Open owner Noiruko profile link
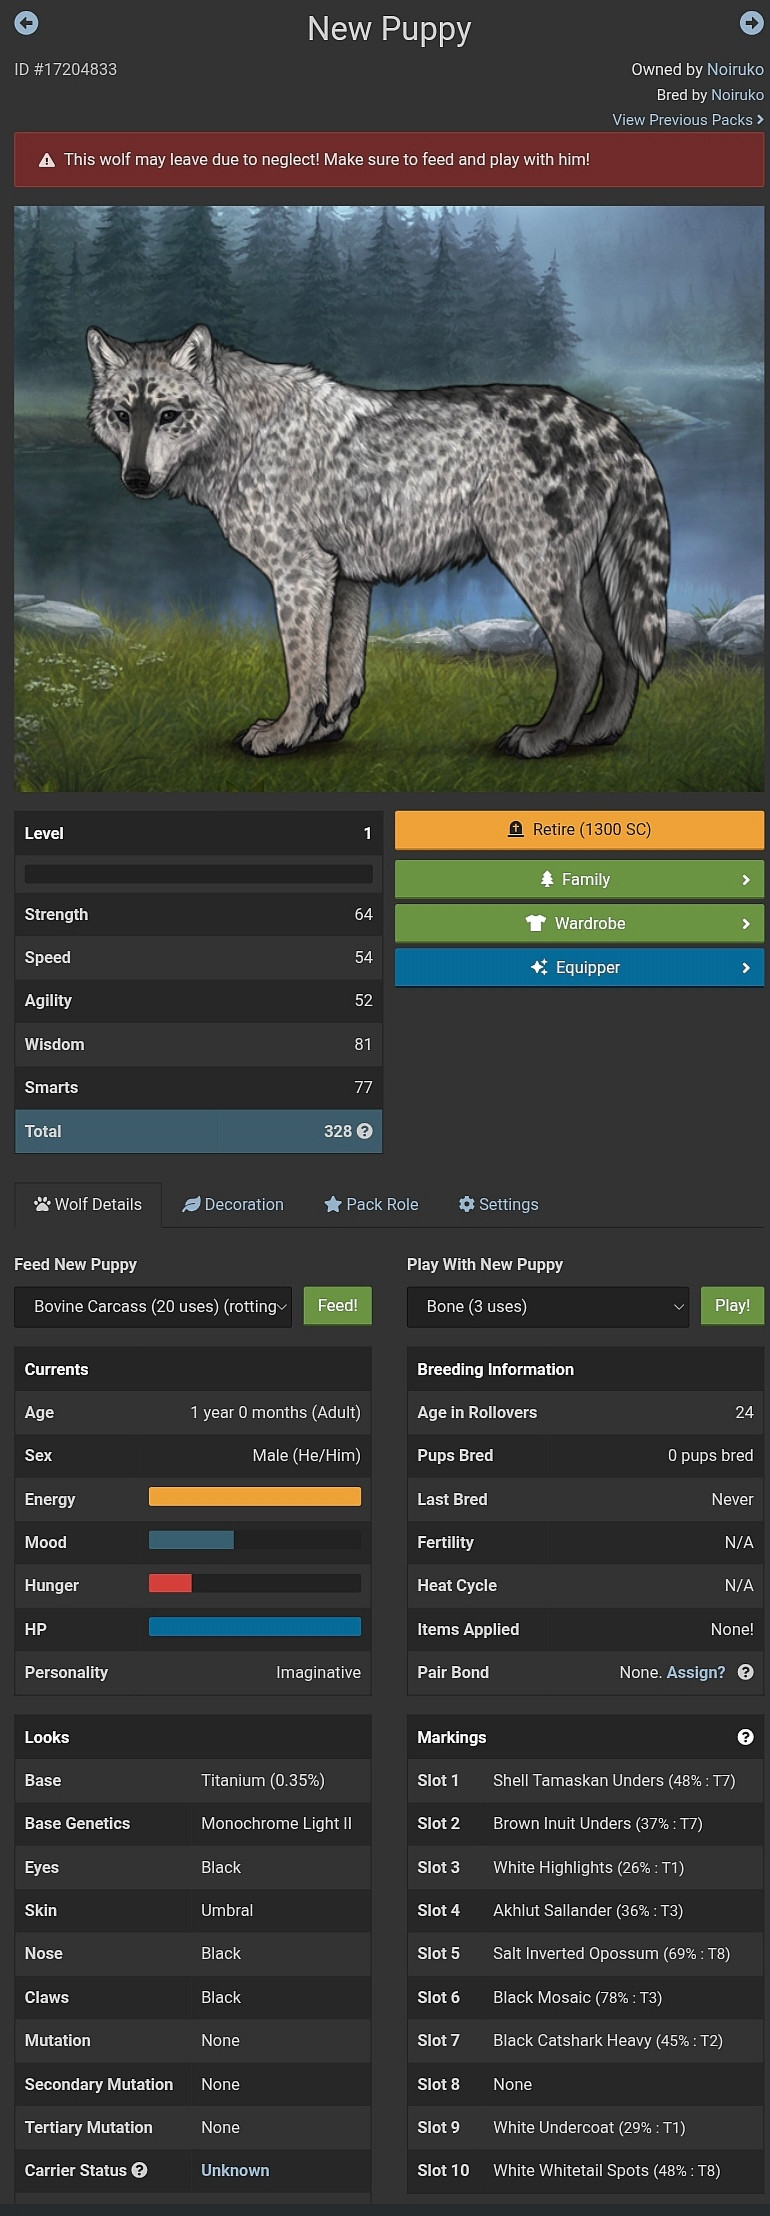770x2216 pixels. coord(735,69)
